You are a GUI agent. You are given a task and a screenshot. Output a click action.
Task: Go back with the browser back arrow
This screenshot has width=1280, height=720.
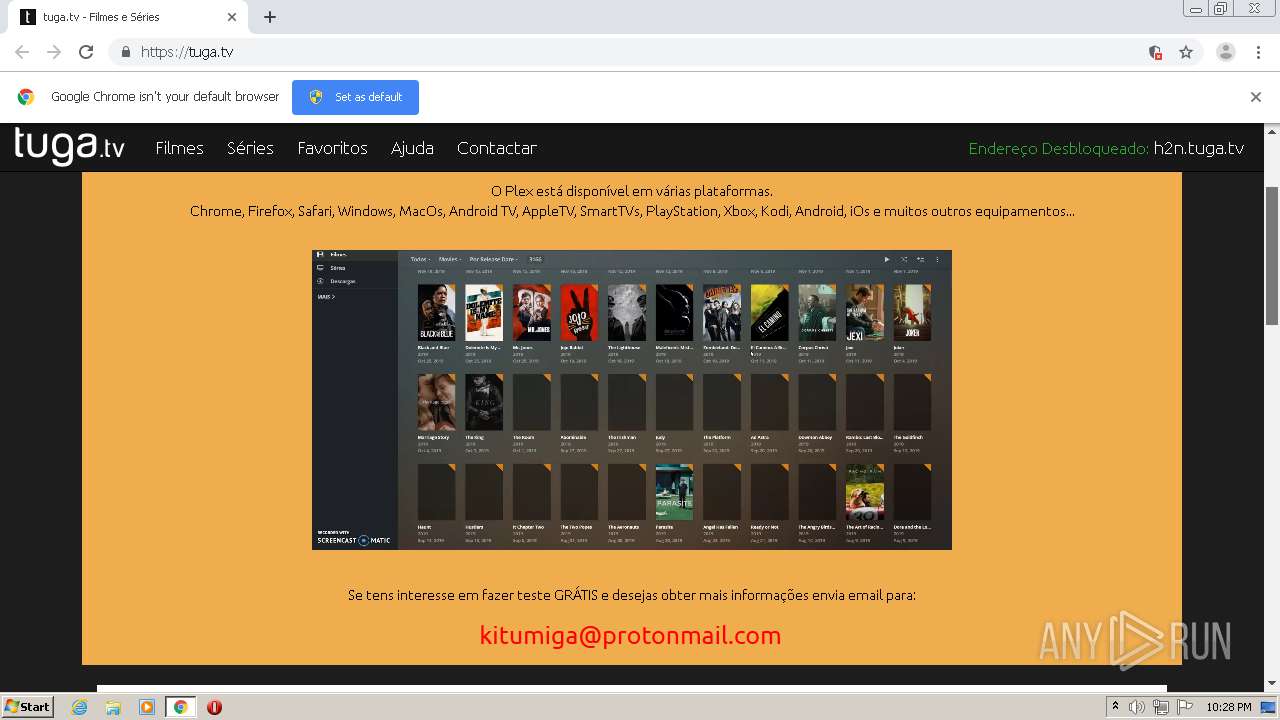point(22,52)
